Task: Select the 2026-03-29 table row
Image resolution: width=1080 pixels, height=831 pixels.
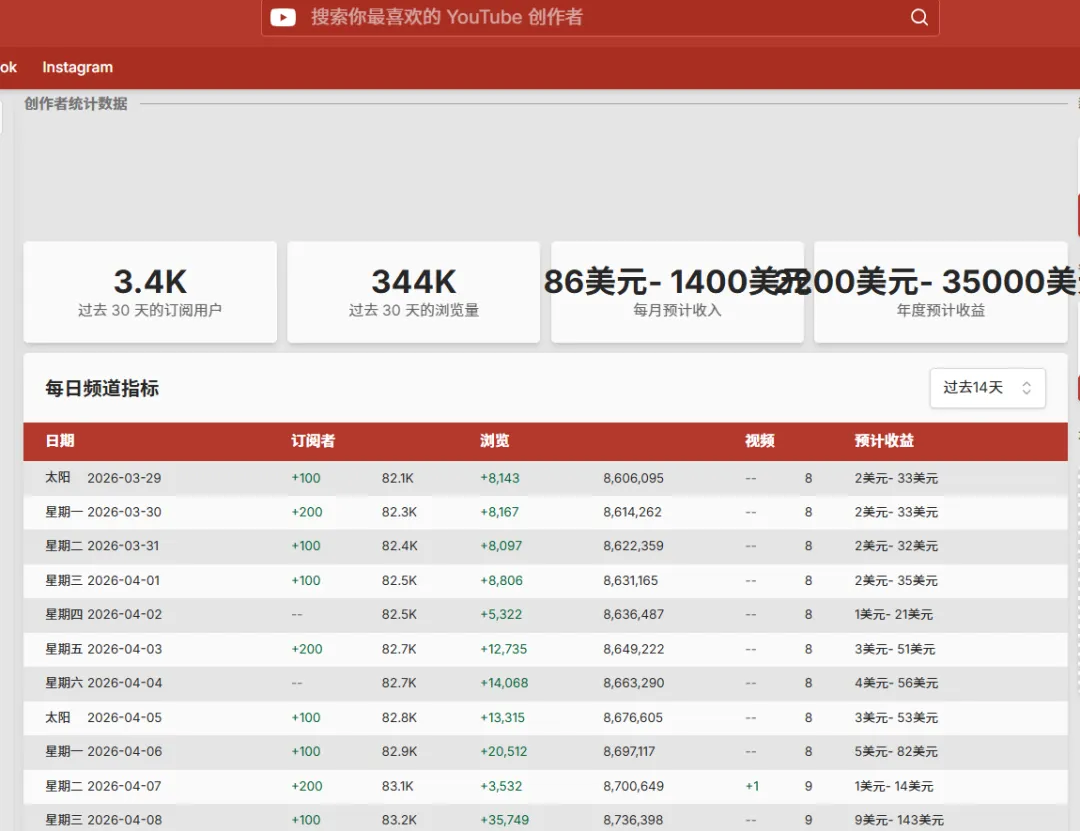Action: [x=546, y=478]
